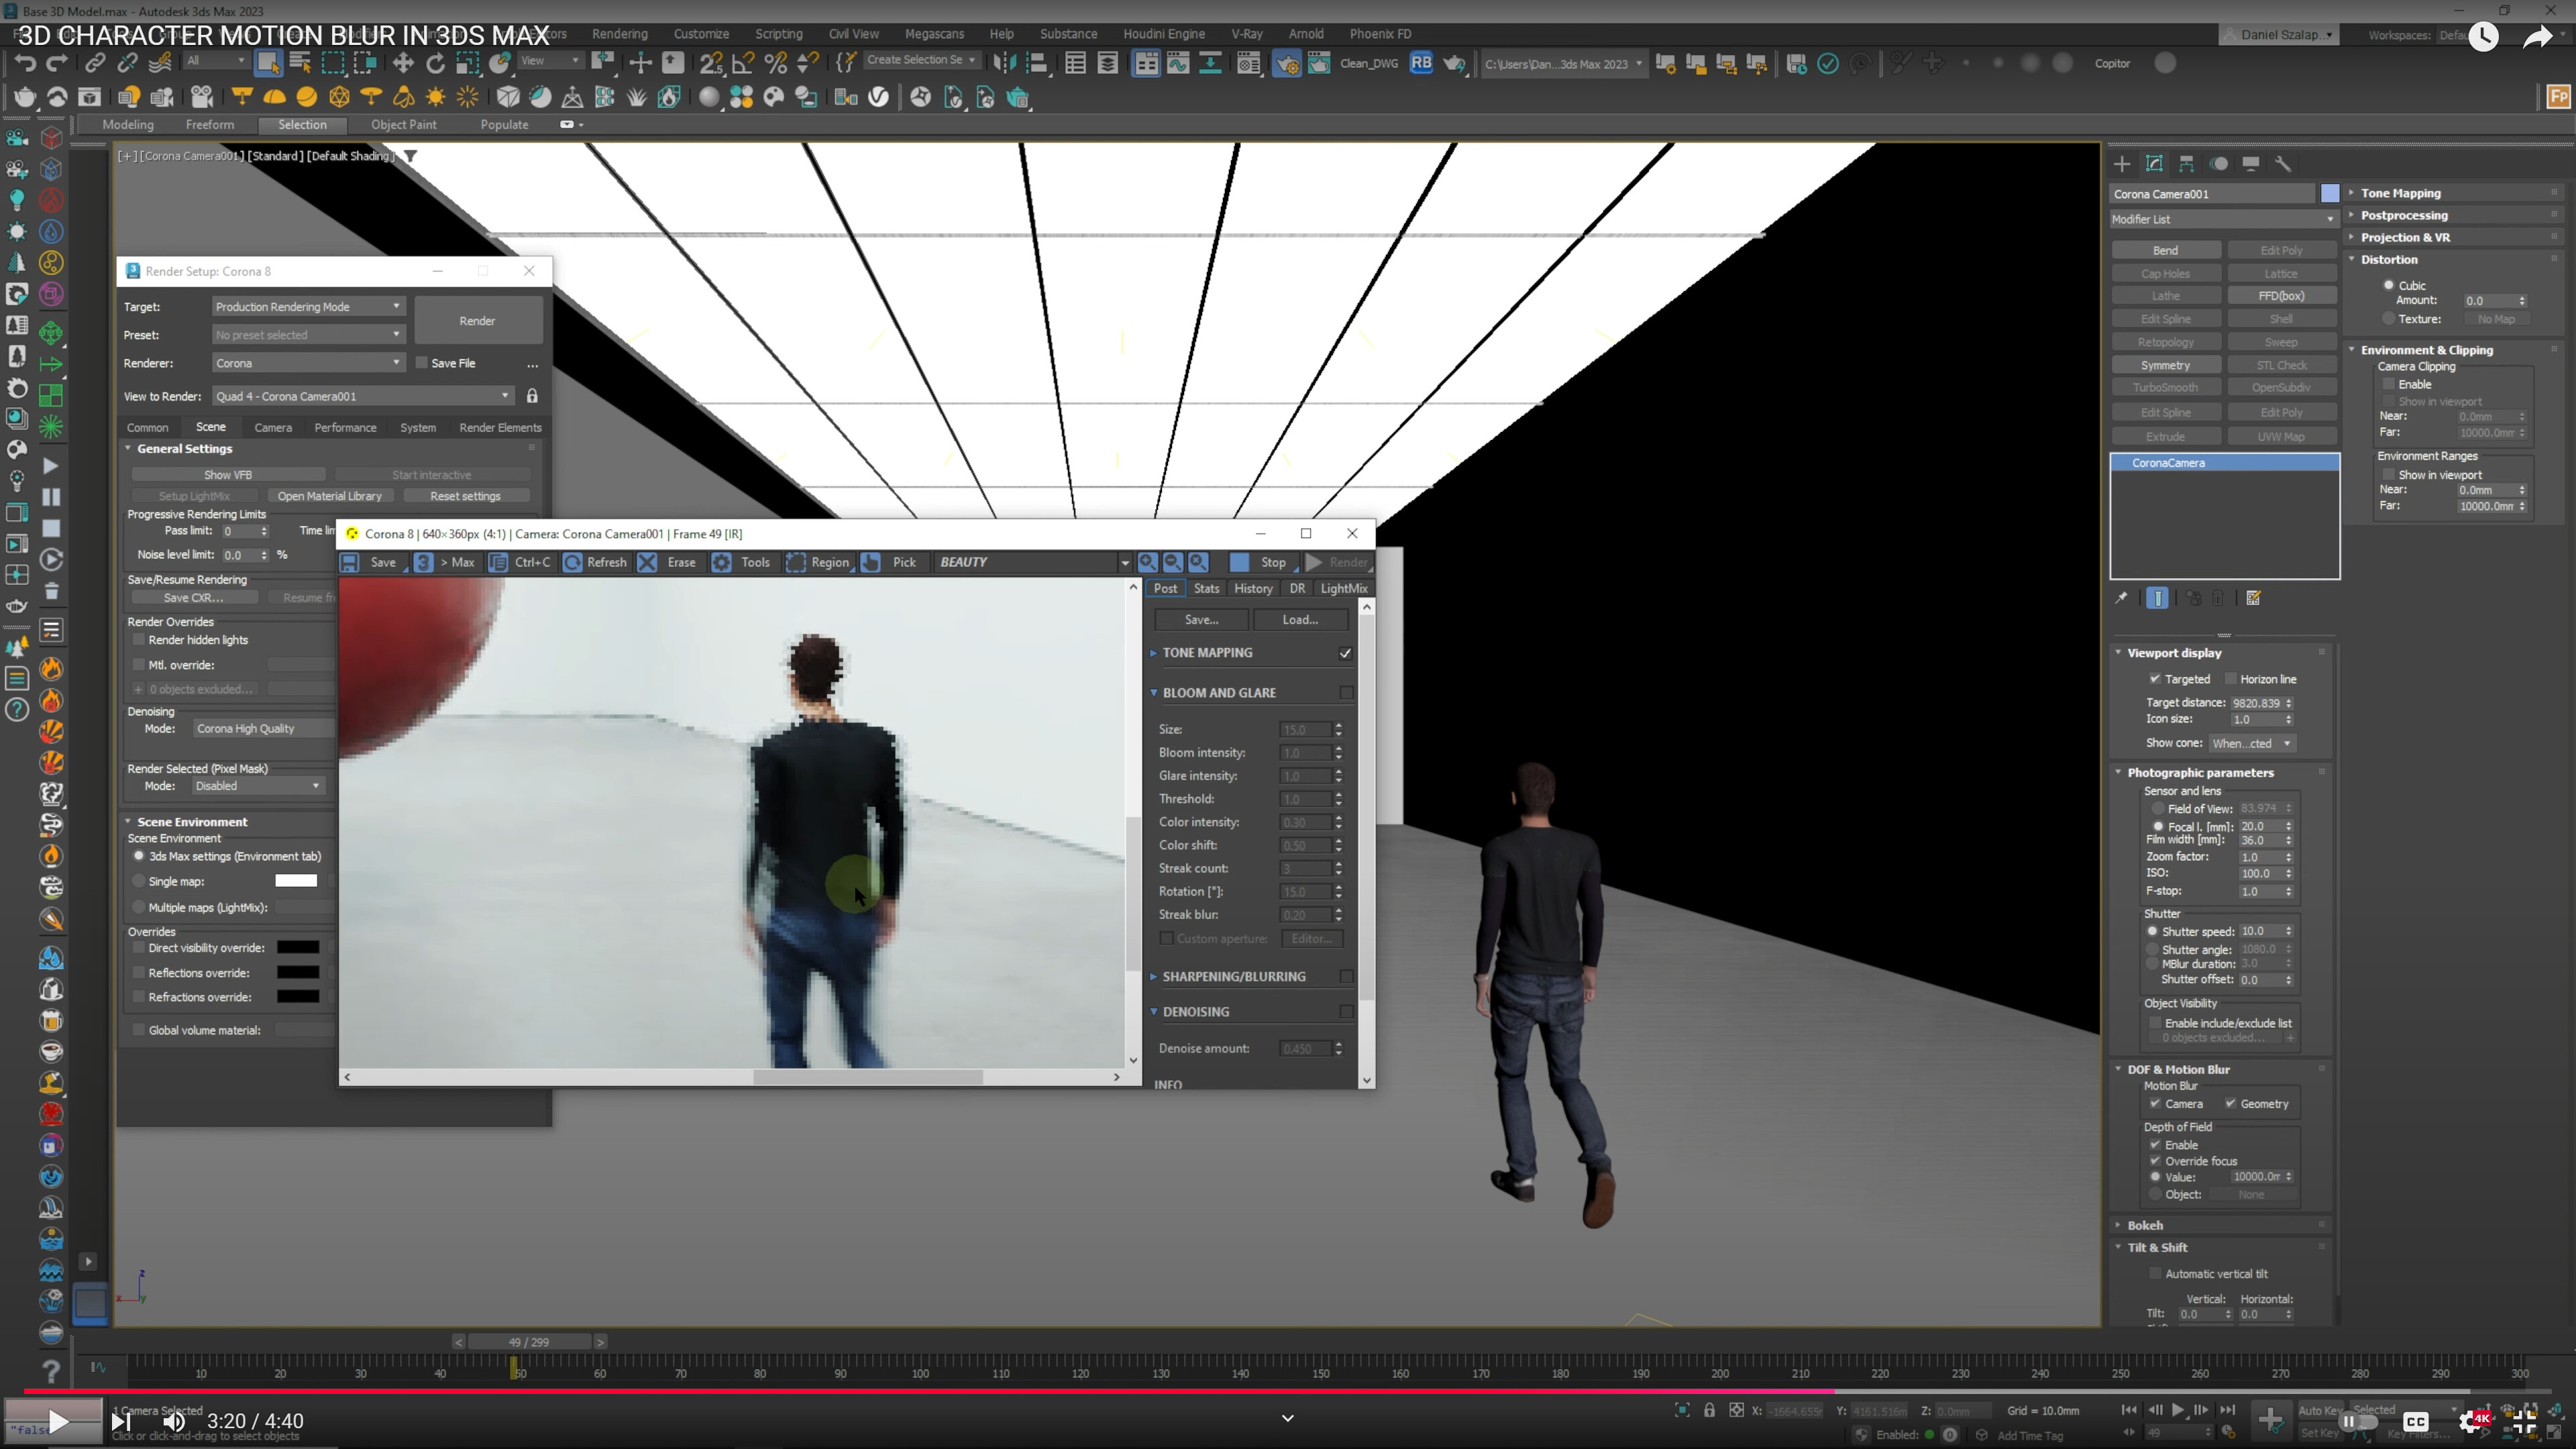The height and width of the screenshot is (1449, 2576).
Task: Toggle Geometry motion blur checkbox
Action: 2230,1104
